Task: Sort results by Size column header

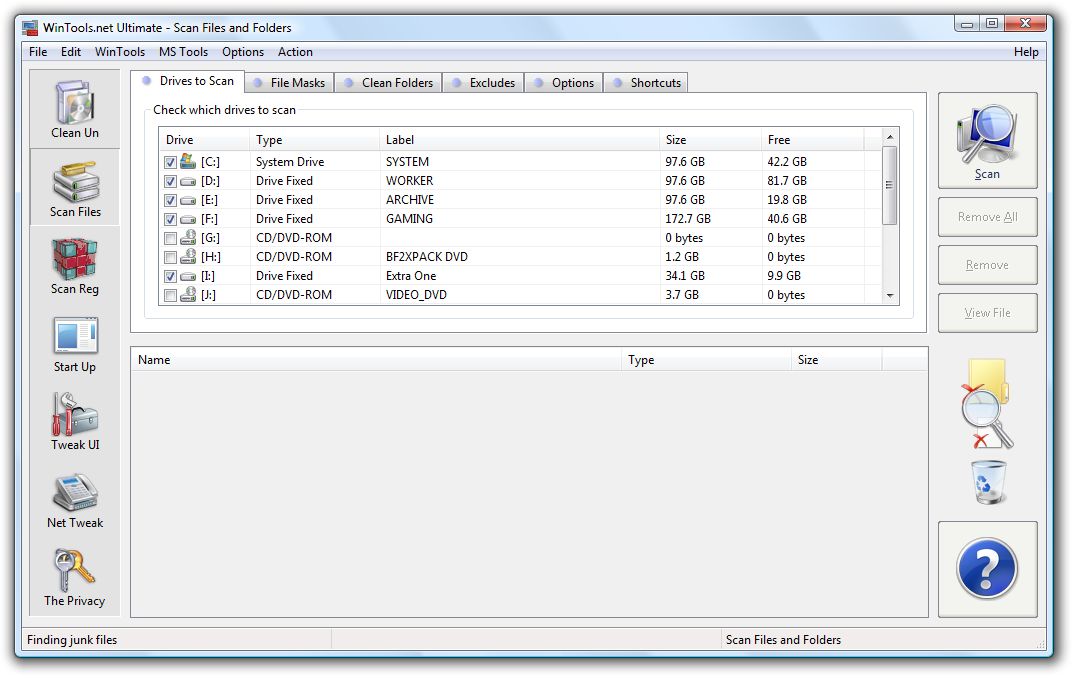Action: coord(837,360)
